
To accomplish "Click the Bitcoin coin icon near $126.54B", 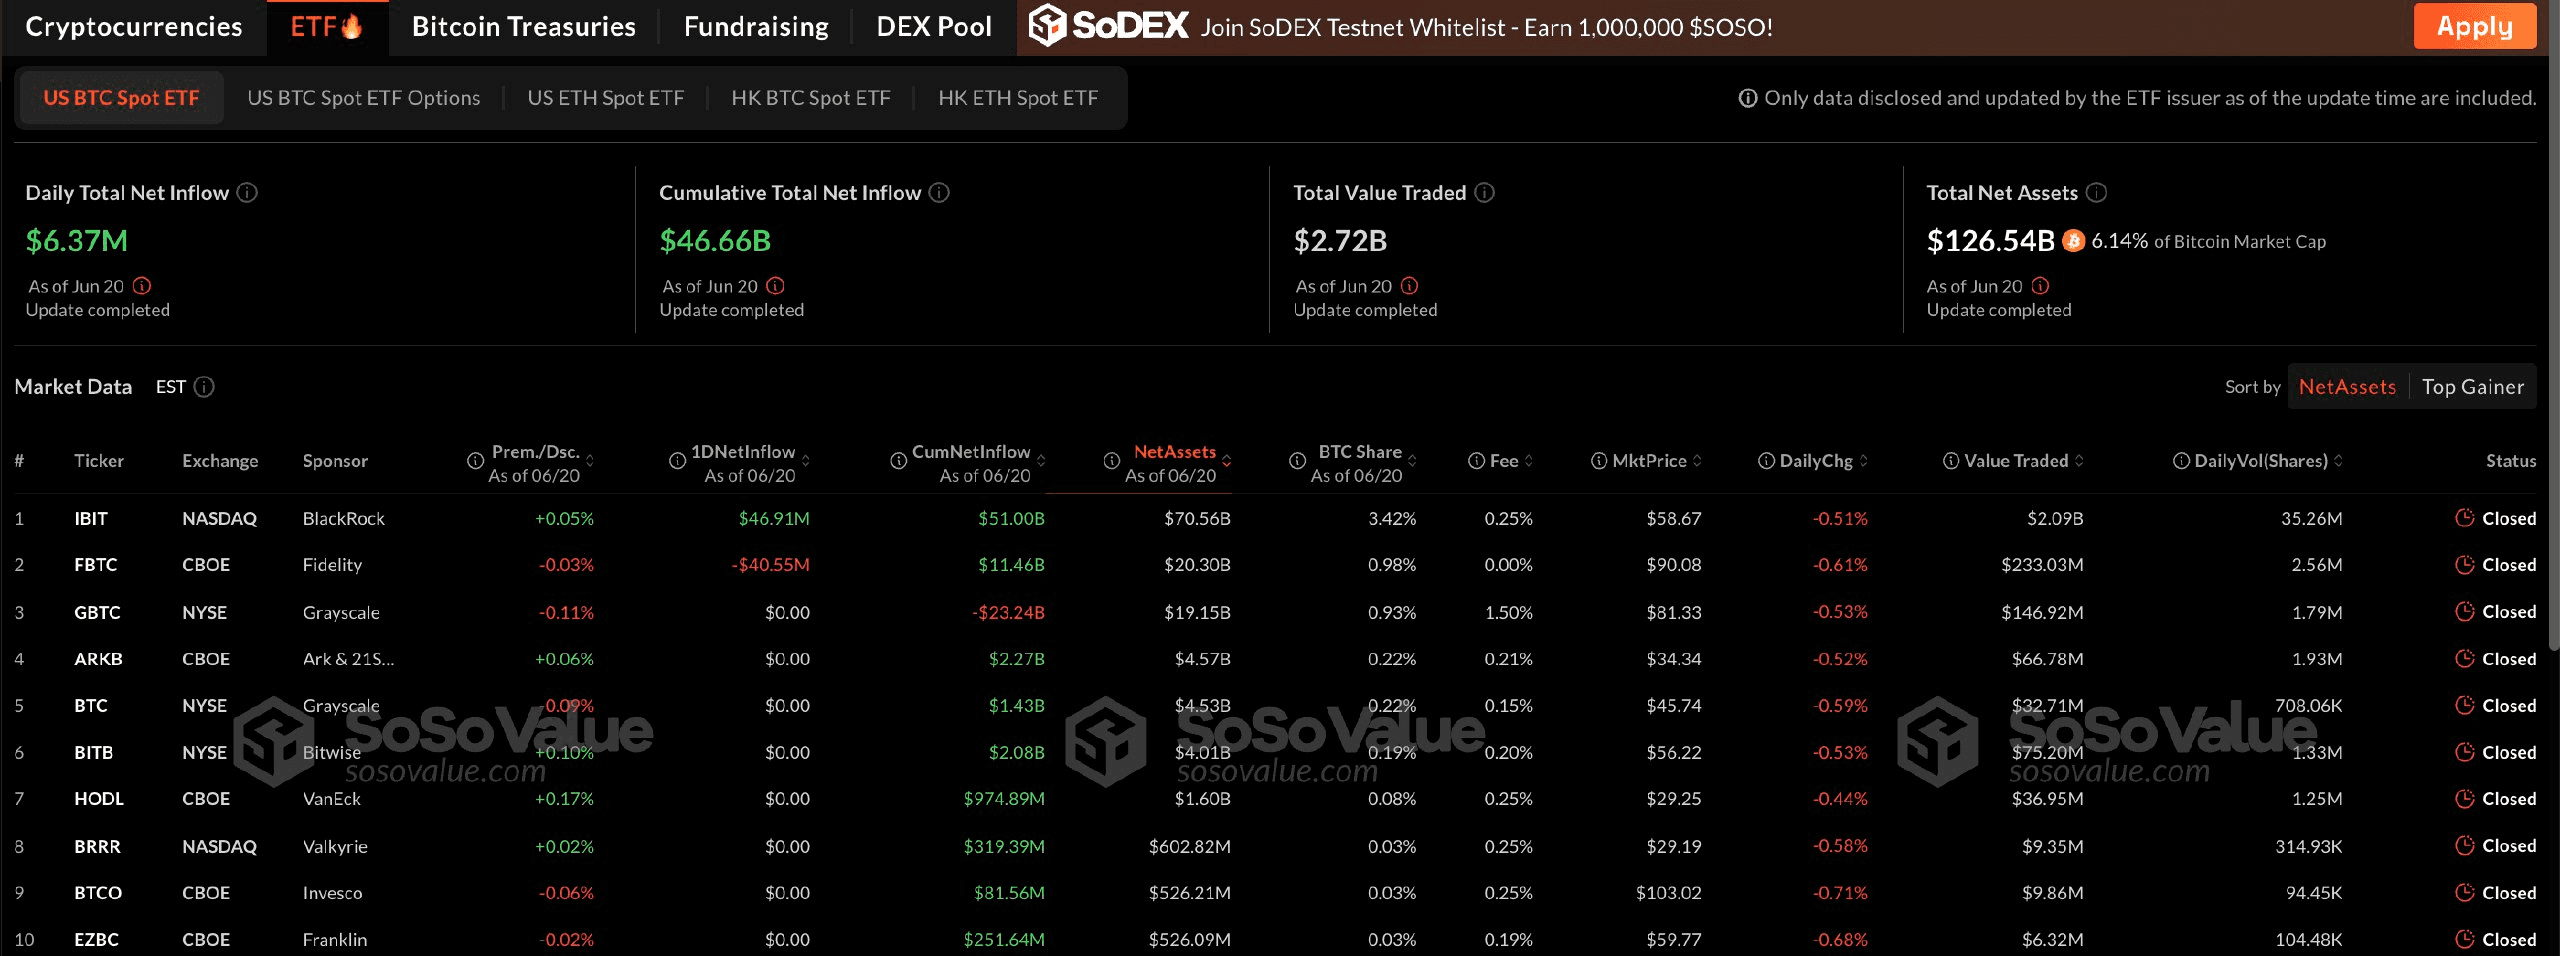I will [2073, 241].
